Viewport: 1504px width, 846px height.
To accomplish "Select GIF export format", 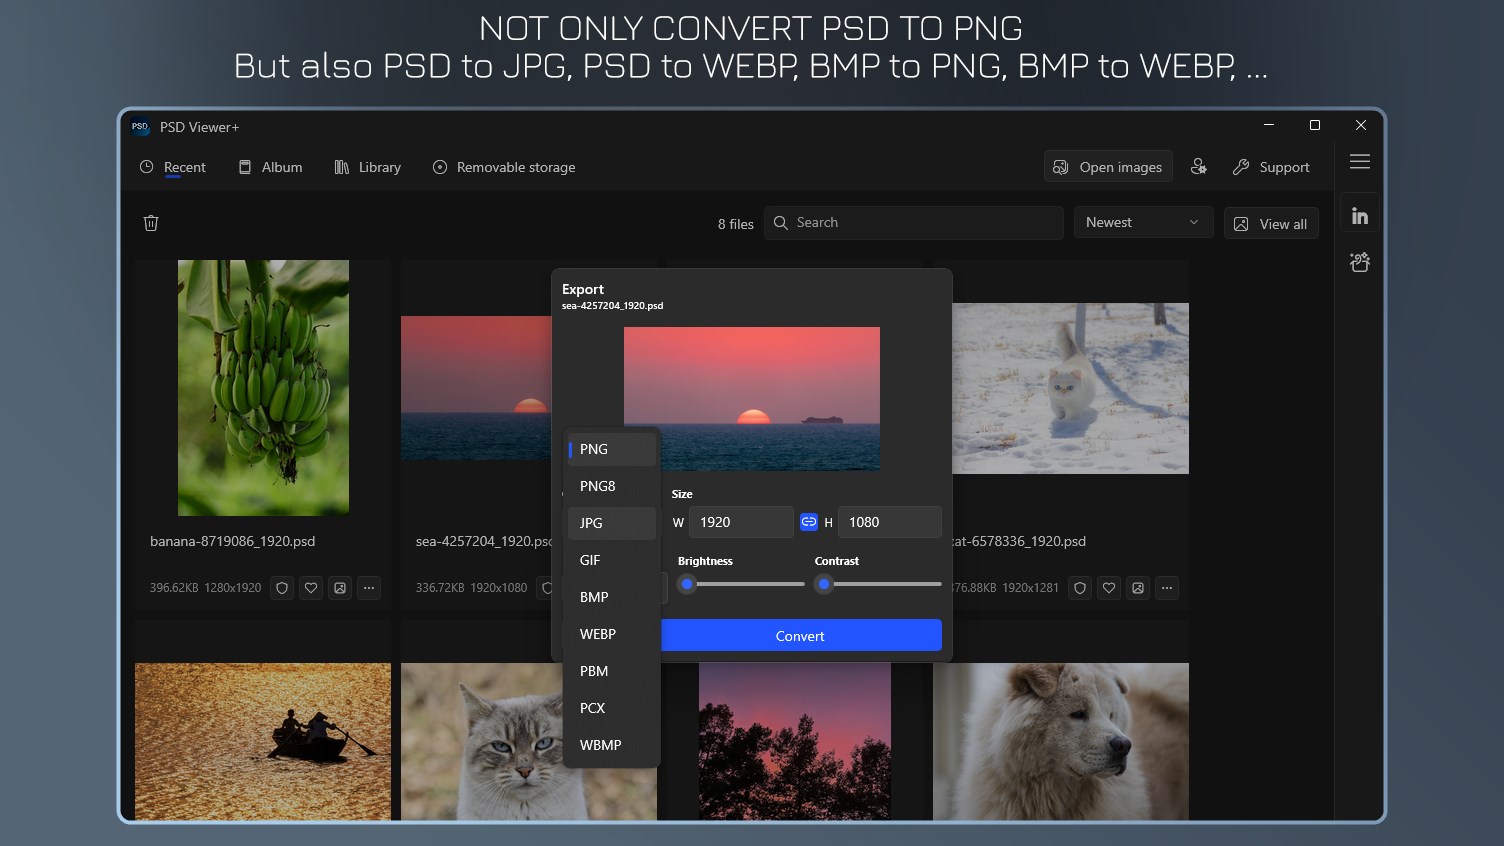I will [x=612, y=560].
